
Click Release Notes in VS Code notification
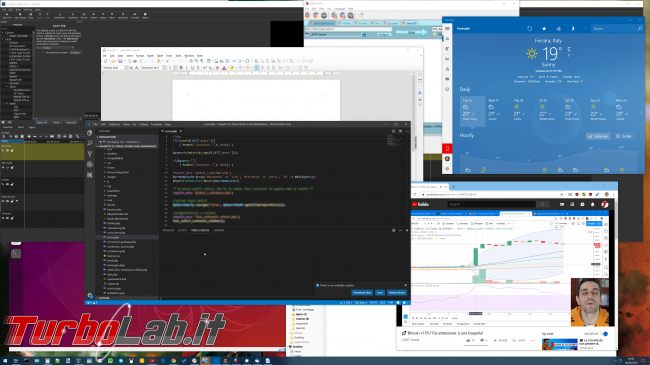pos(397,292)
